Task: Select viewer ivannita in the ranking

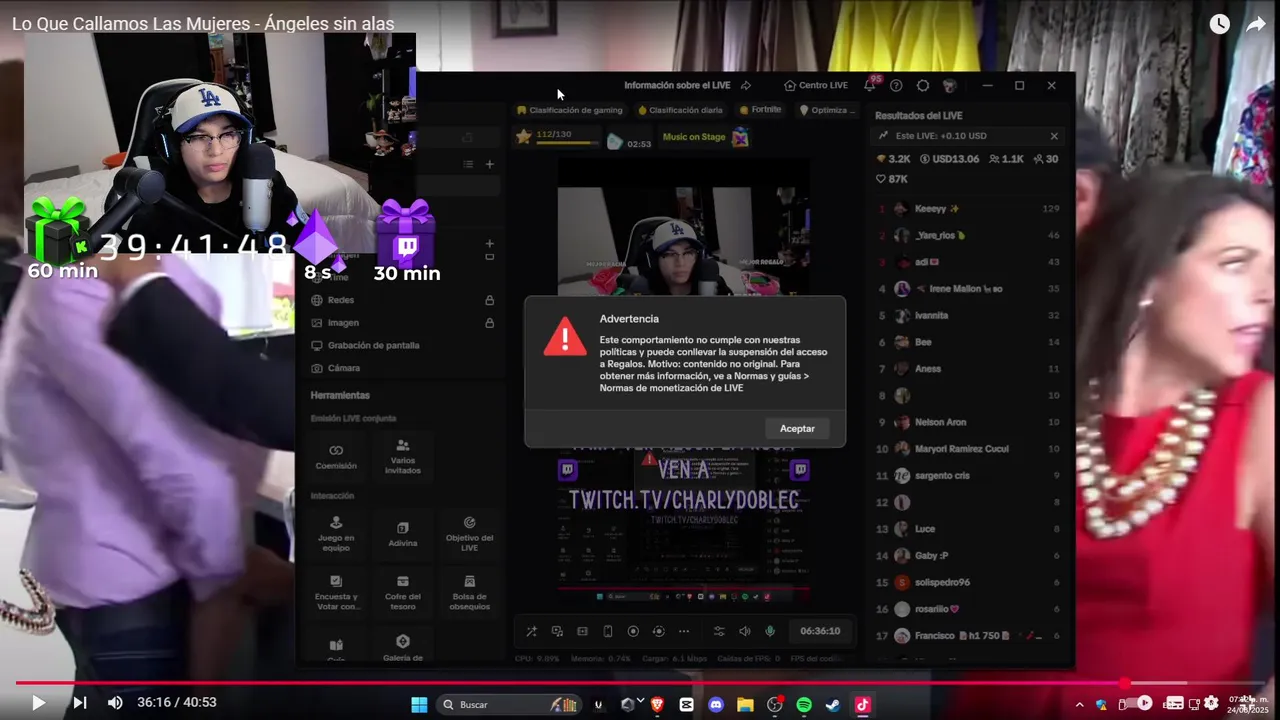Action: pyautogui.click(x=967, y=315)
